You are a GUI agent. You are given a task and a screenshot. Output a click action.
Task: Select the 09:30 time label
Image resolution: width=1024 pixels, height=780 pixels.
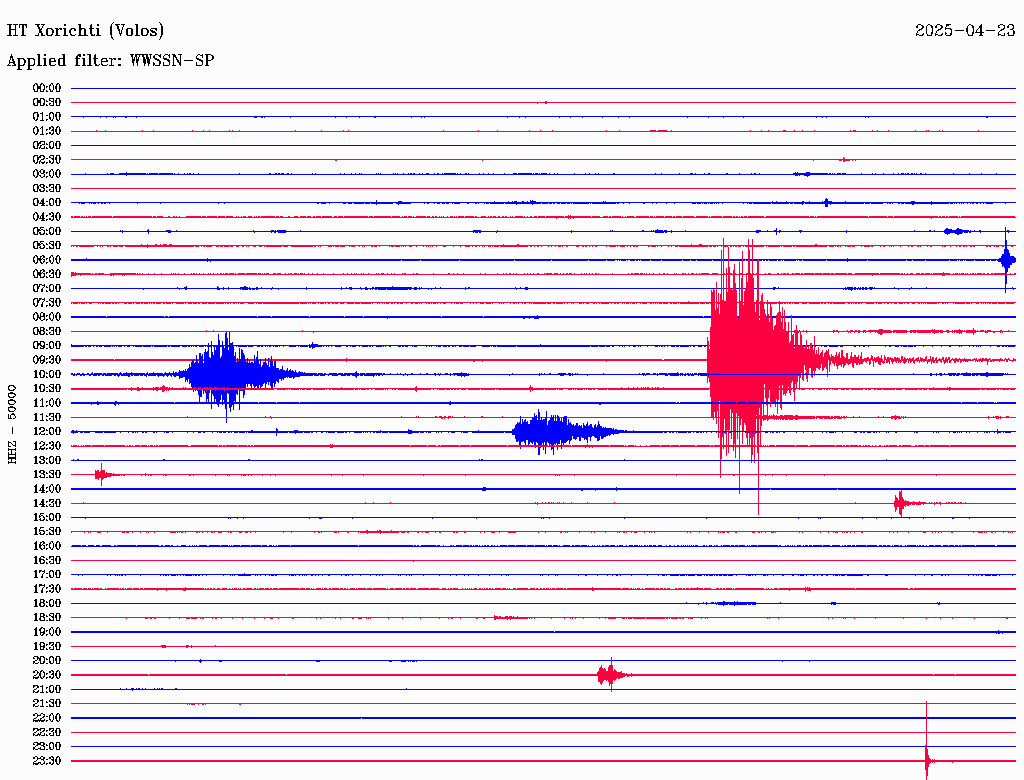pos(47,360)
